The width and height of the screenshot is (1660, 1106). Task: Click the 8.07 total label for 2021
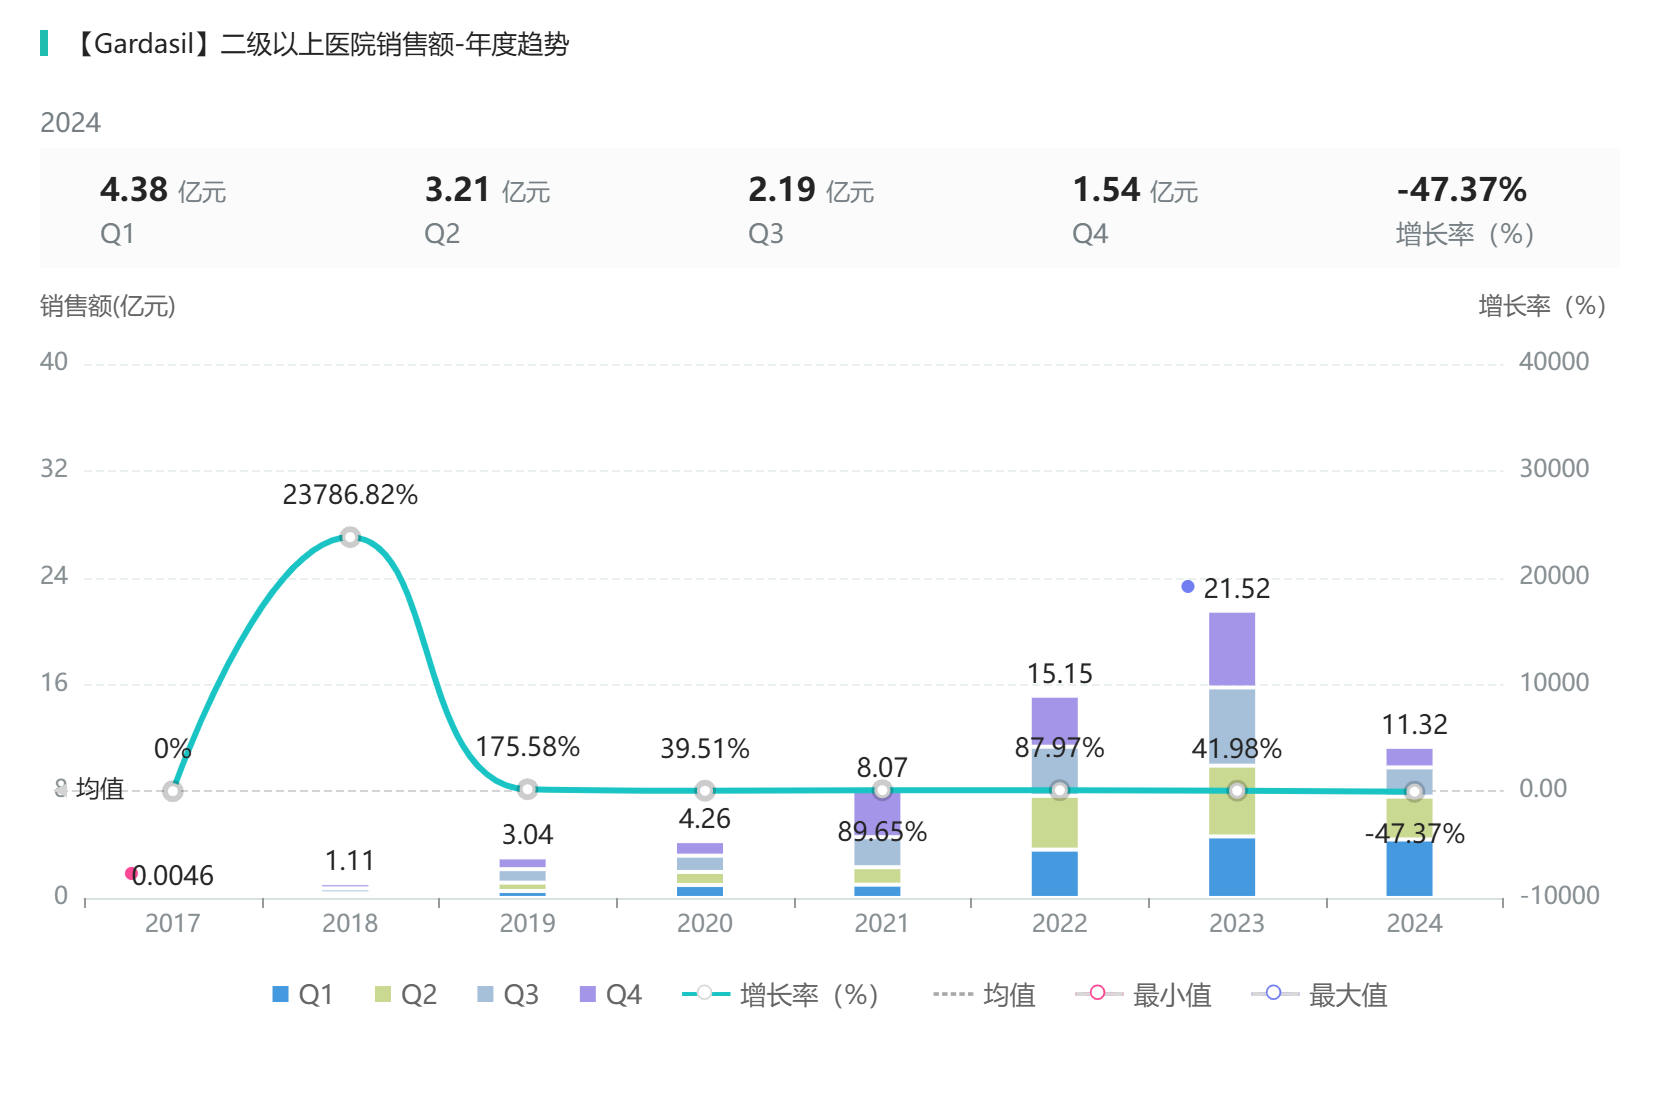point(882,768)
